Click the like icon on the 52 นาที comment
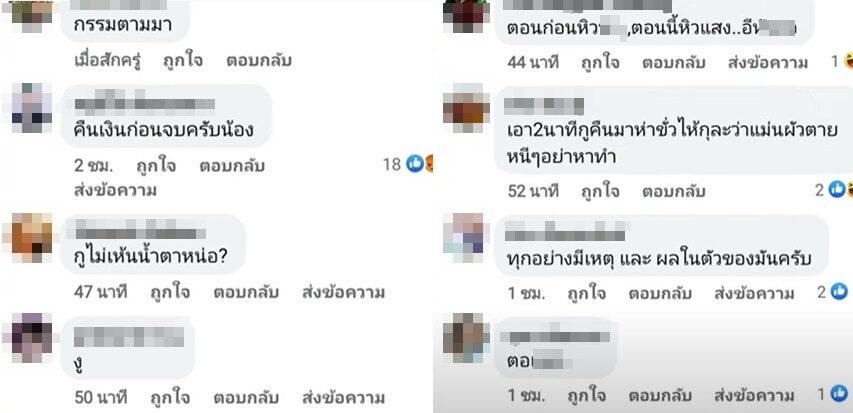This screenshot has width=853, height=413. coord(836,189)
